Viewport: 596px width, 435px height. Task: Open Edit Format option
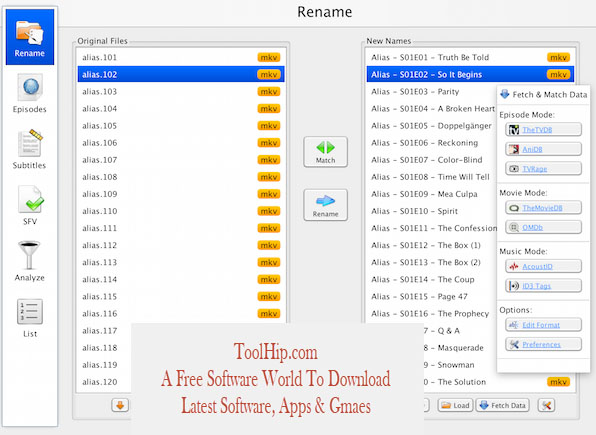coord(543,325)
